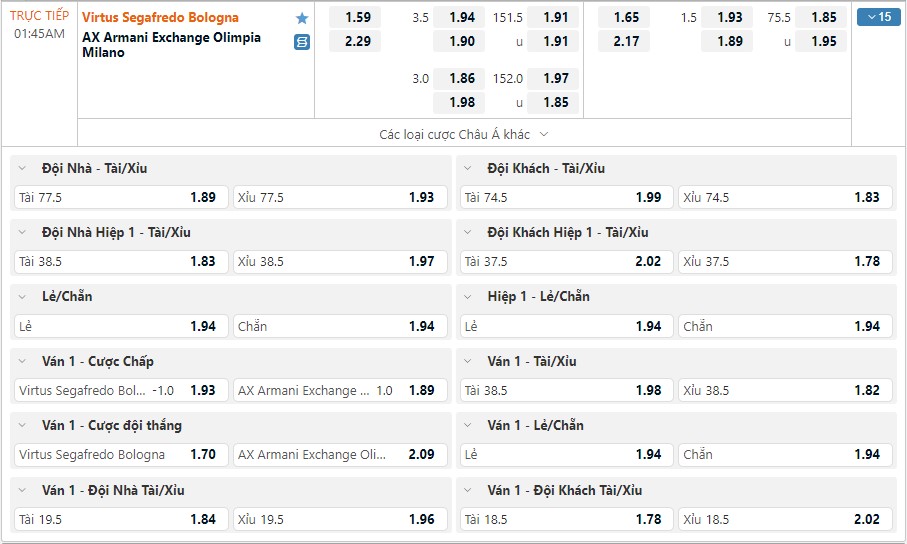Collapse the Lẻ/Chẵn section
Image resolution: width=907 pixels, height=544 pixels.
22,297
